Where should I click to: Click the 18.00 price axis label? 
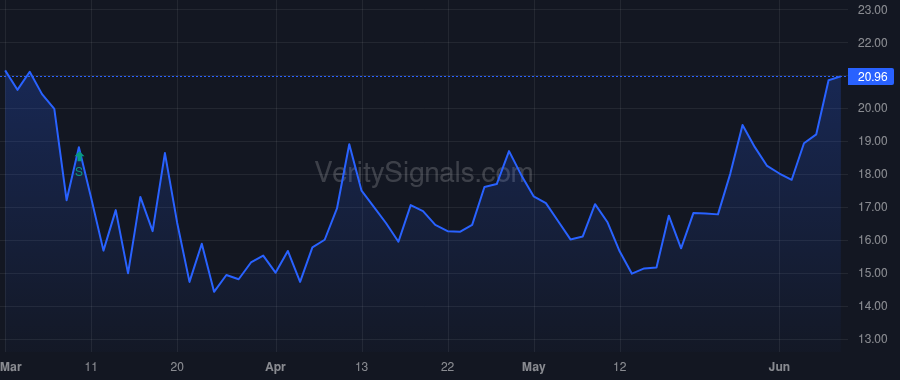pos(872,175)
